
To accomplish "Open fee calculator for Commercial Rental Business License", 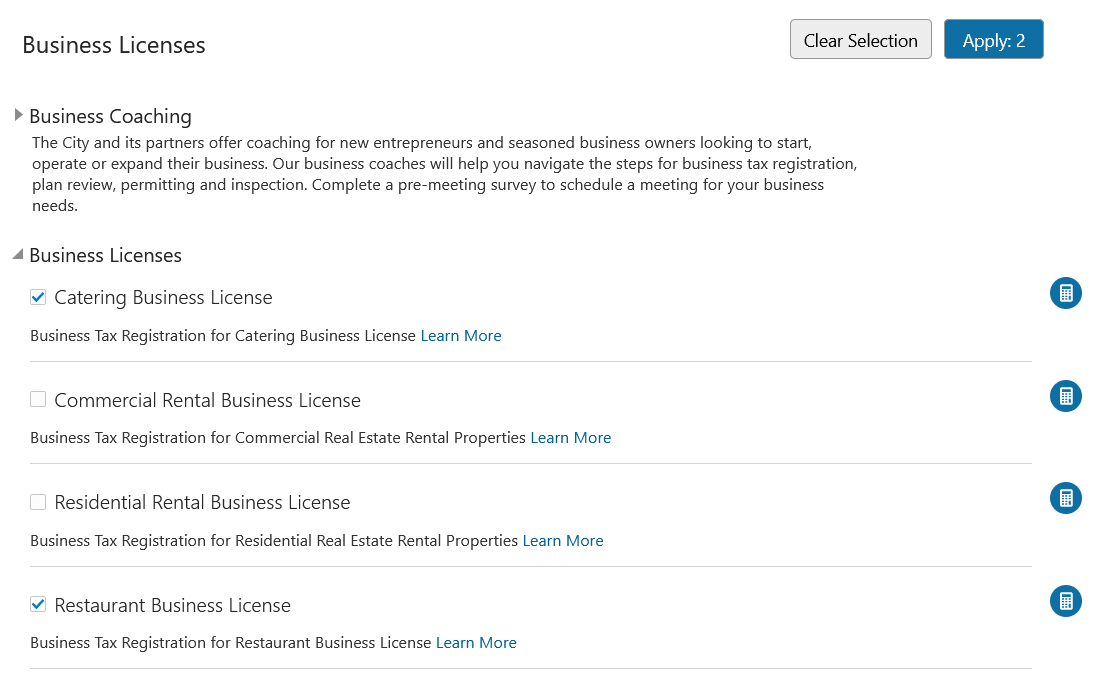I will [x=1065, y=396].
